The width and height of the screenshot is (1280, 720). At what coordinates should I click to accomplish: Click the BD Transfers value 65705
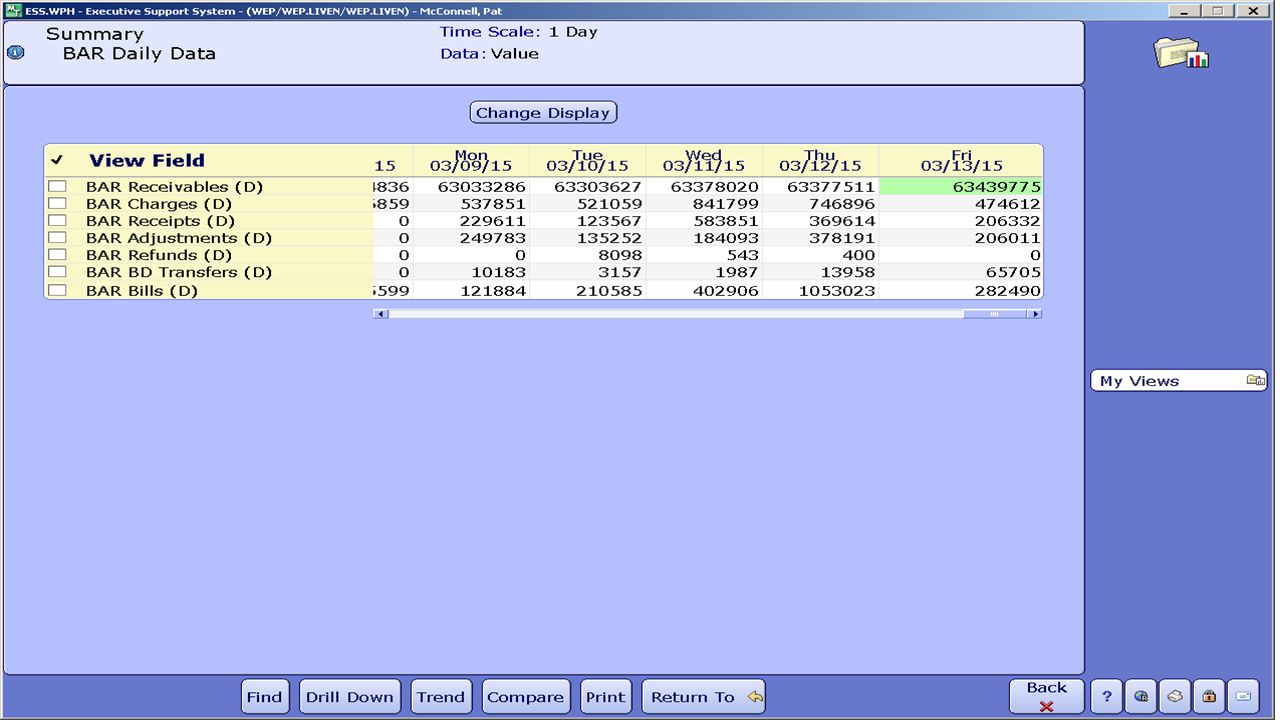(x=1013, y=272)
